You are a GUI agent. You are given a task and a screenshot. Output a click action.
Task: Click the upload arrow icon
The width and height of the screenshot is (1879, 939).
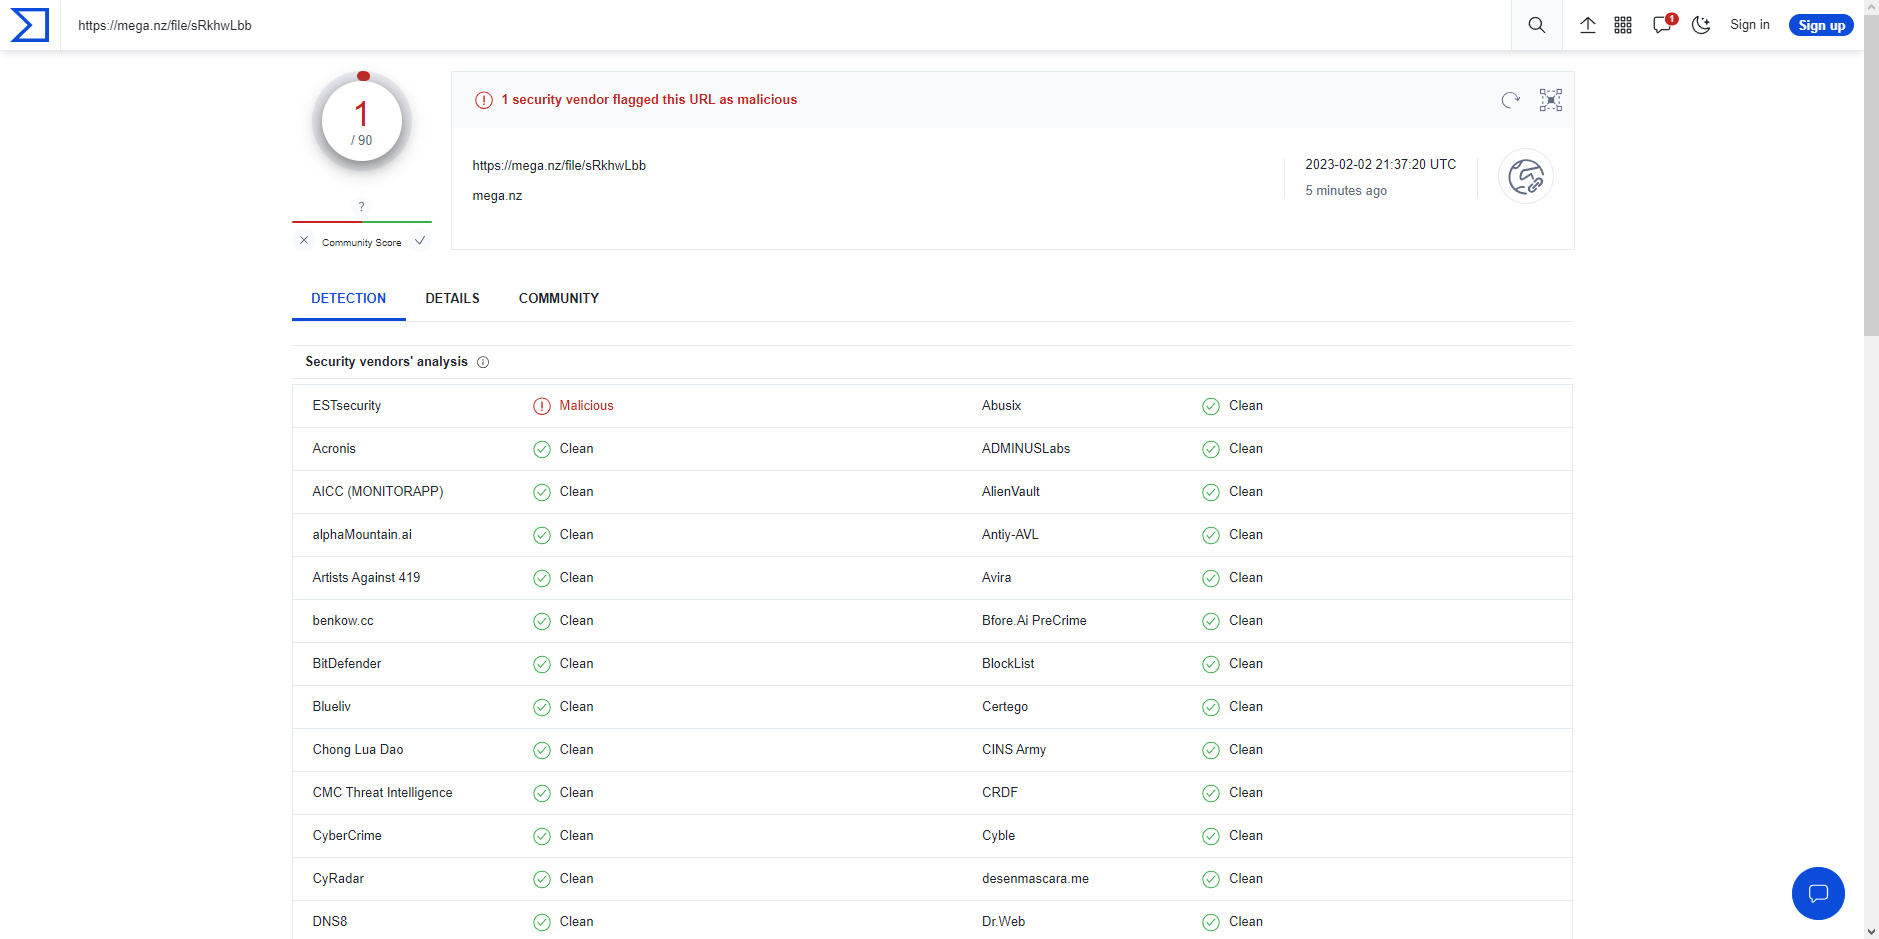[1588, 25]
